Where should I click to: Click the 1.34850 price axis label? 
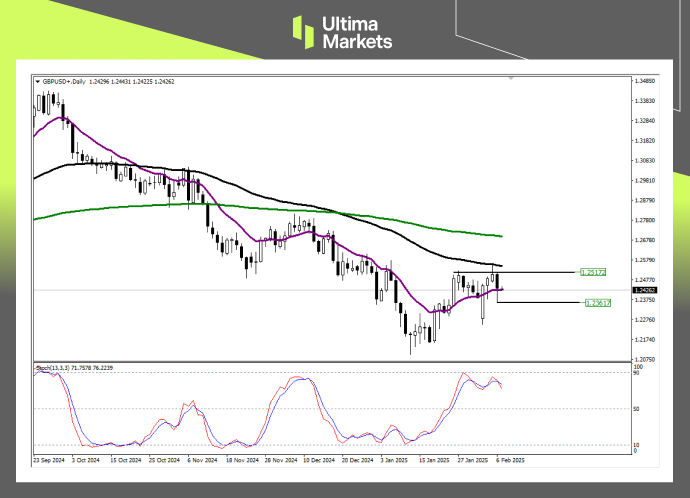coord(645,81)
